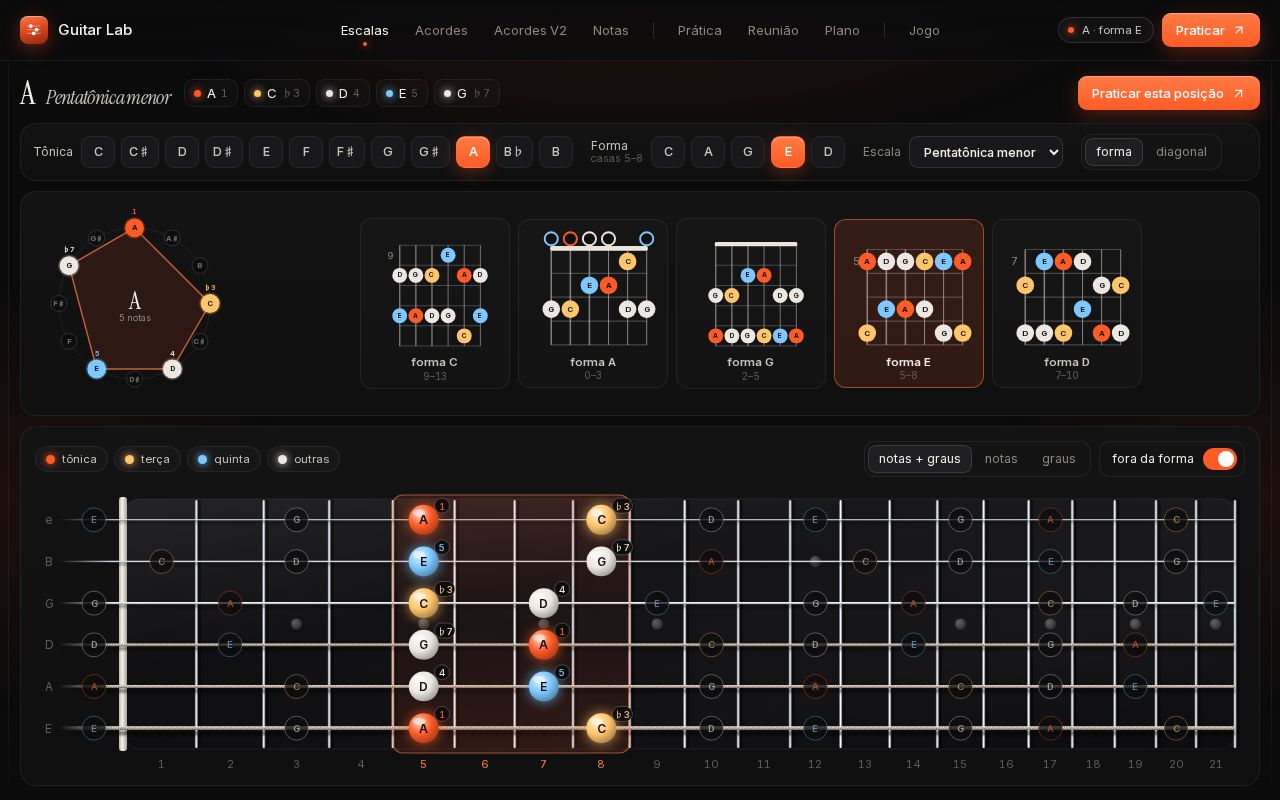Screen dimensions: 1280x800
Task: Switch to the Acordes tab
Action: pos(441,30)
